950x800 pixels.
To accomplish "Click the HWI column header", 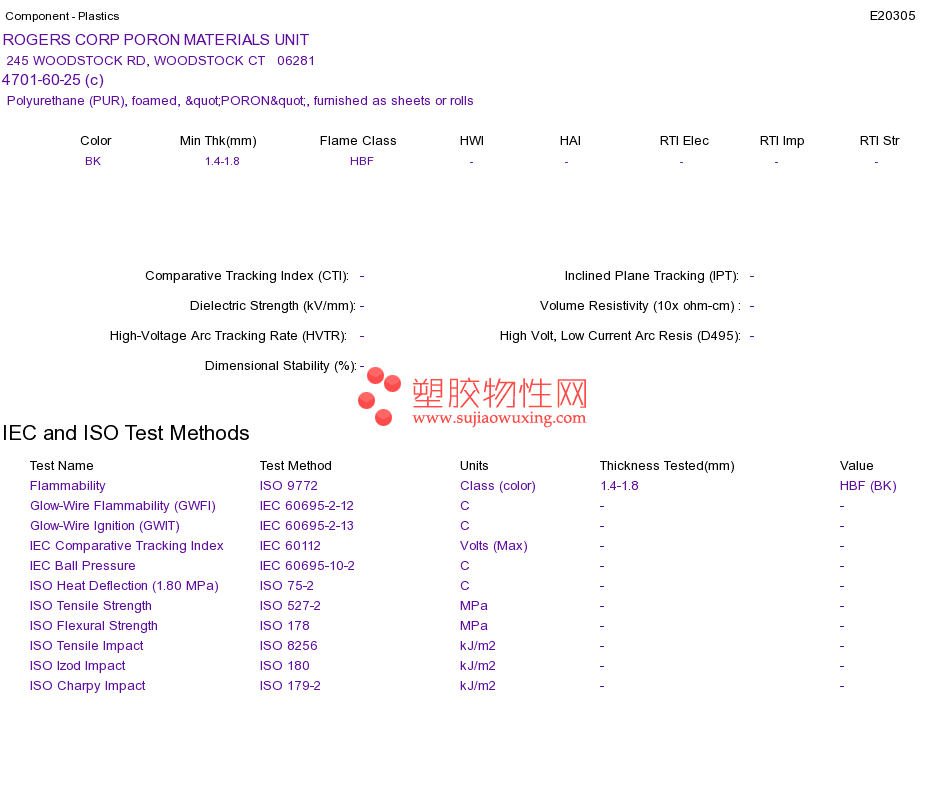I will coord(471,141).
